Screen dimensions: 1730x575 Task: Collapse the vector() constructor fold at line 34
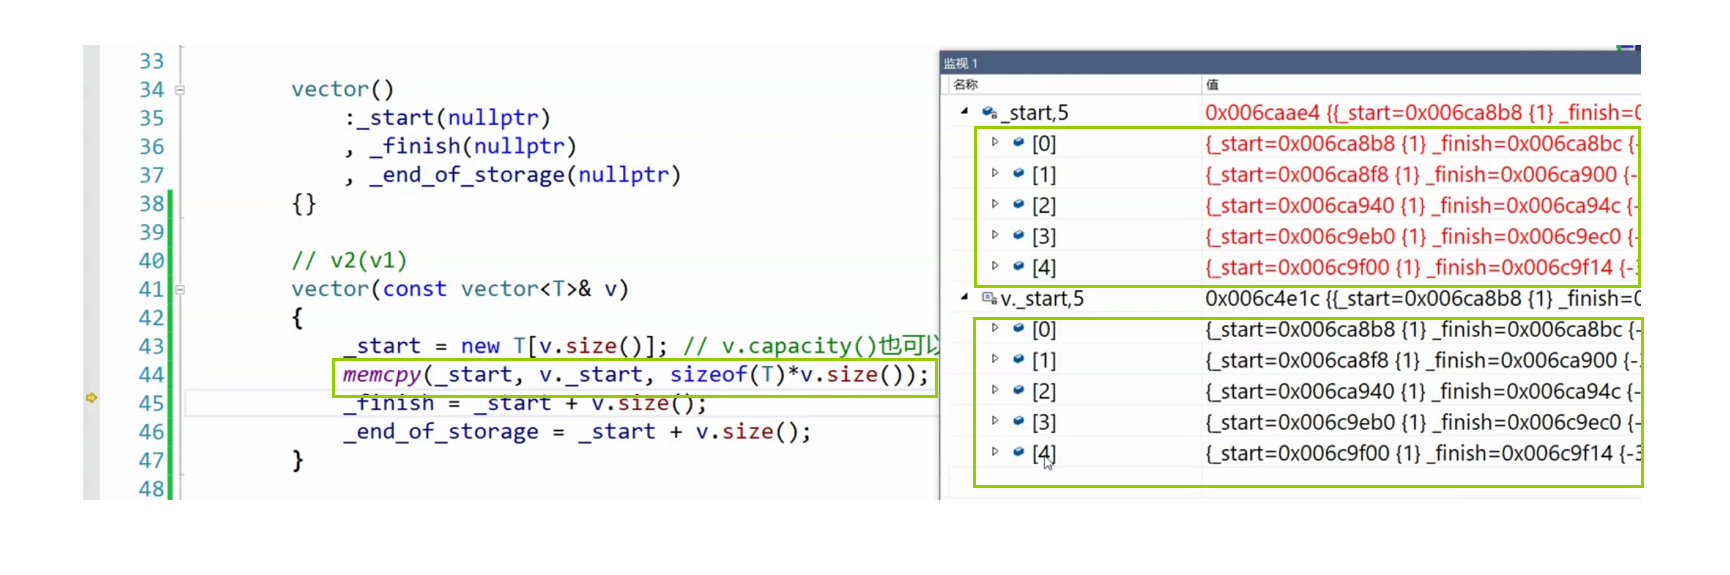(x=180, y=90)
